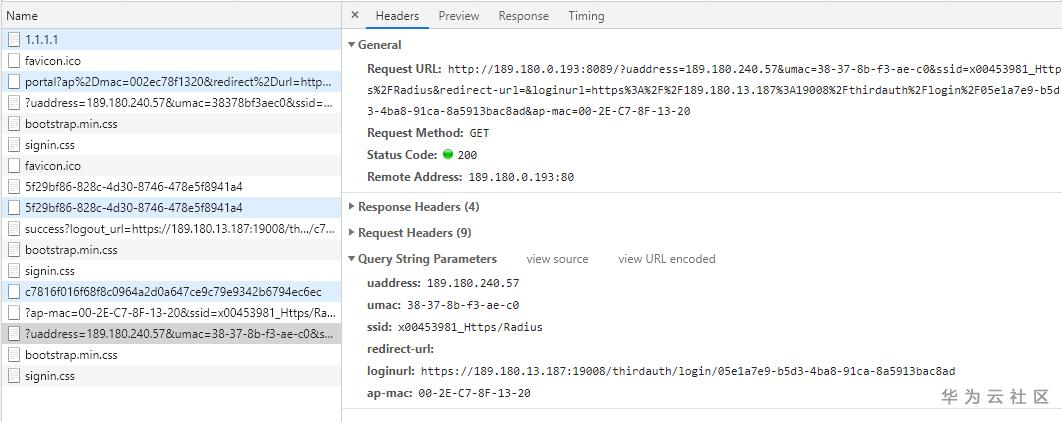Collapse the General section
The height and width of the screenshot is (422, 1062).
[351, 45]
